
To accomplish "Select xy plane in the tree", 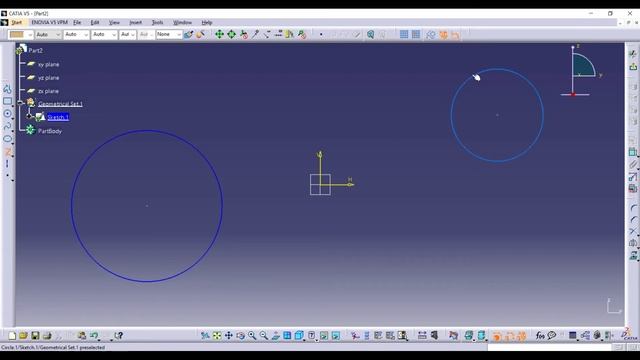I will pyautogui.click(x=48, y=64).
